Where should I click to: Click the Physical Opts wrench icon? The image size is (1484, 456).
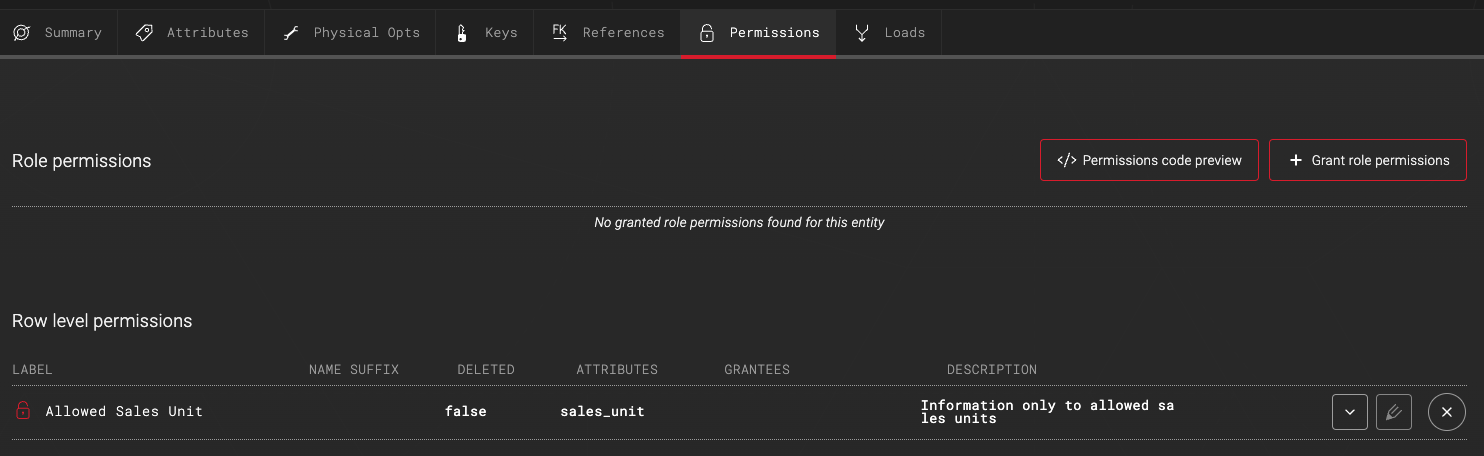pyautogui.click(x=291, y=33)
